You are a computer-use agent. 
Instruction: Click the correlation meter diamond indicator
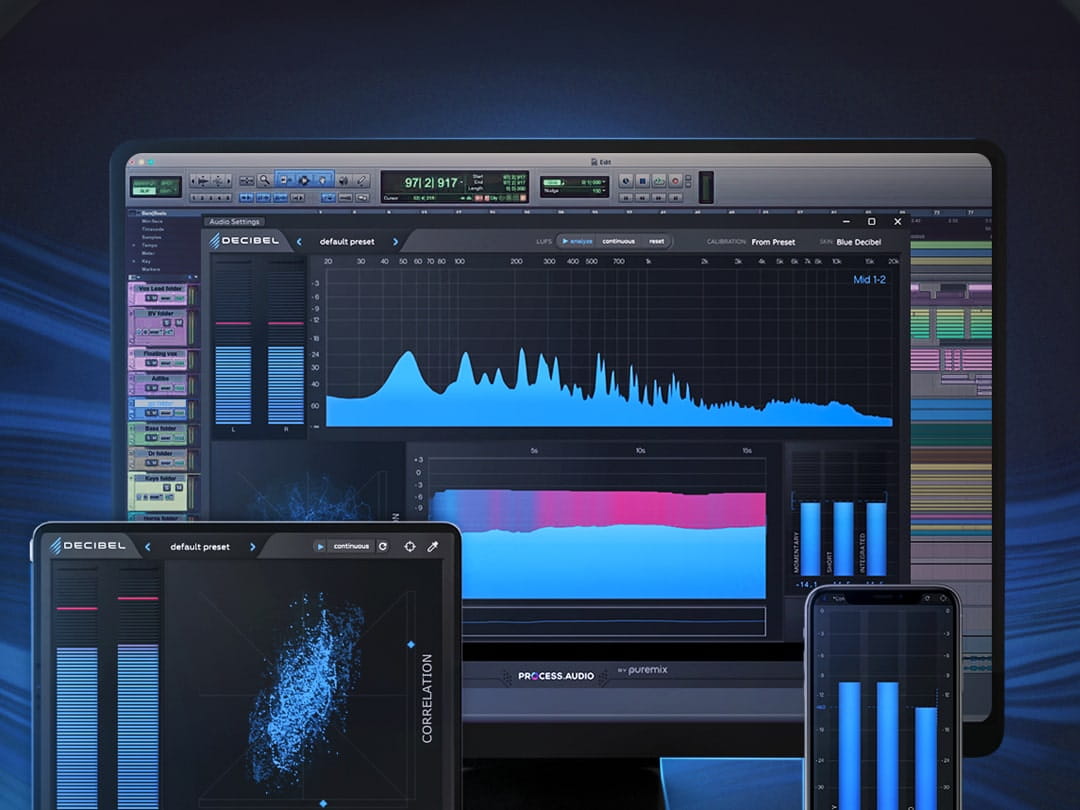(411, 645)
